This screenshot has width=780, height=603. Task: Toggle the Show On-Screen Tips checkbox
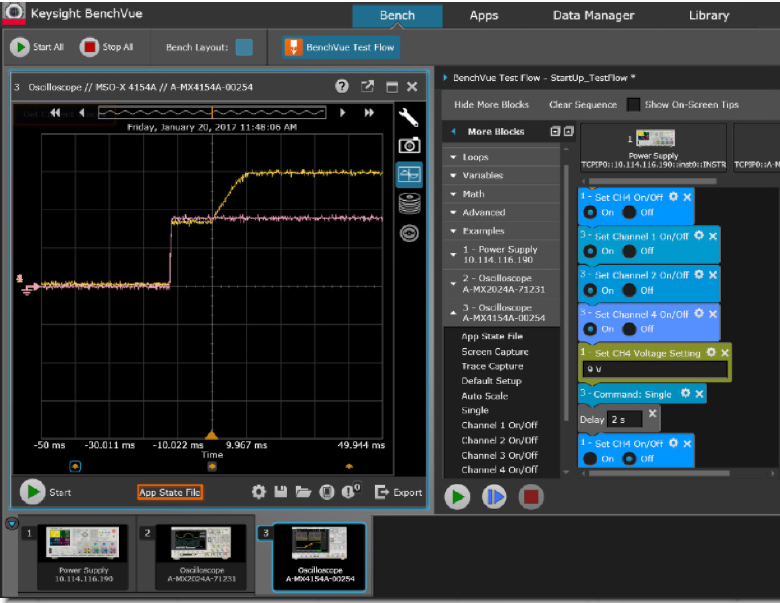pyautogui.click(x=633, y=104)
